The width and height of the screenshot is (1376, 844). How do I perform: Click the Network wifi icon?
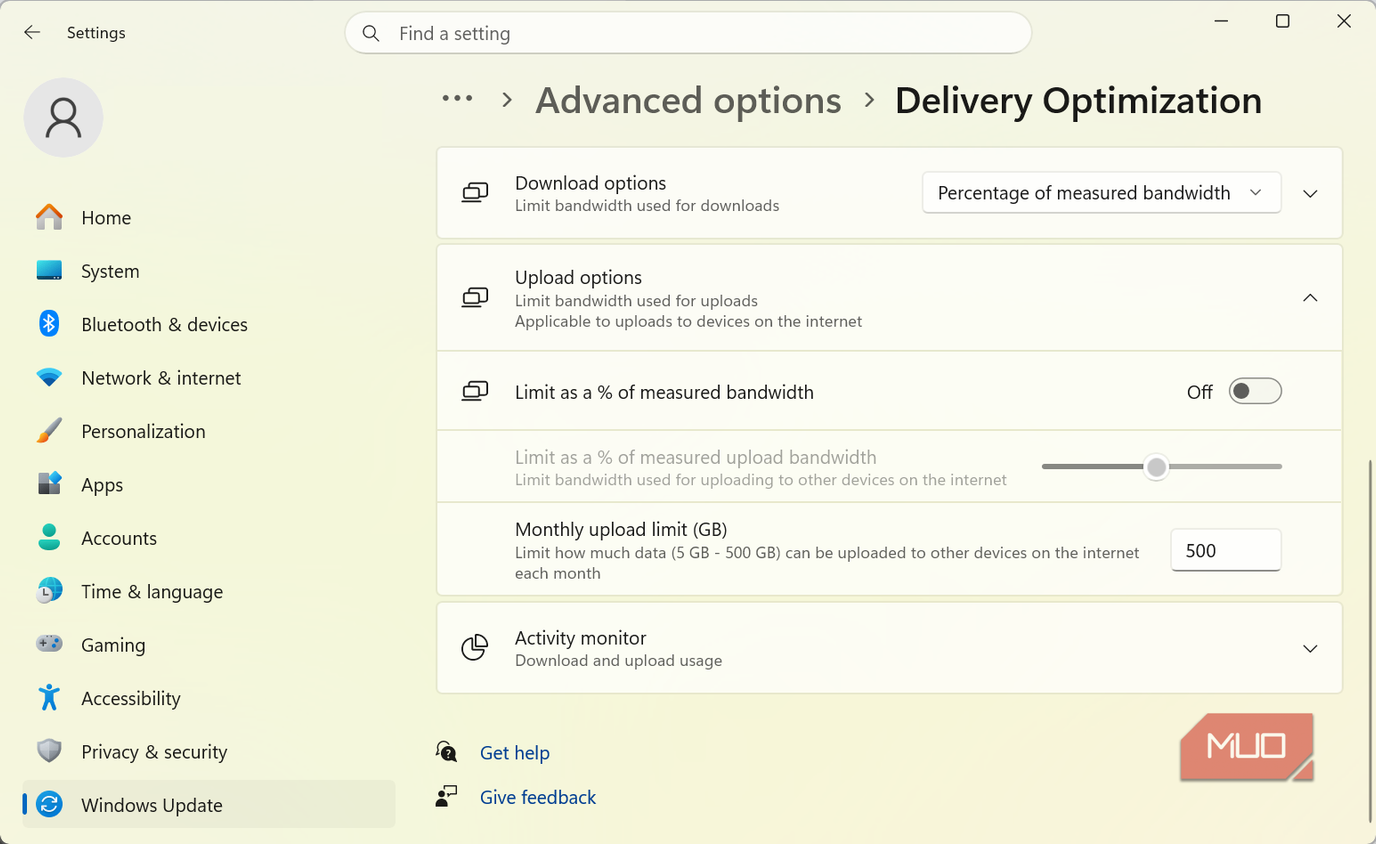point(49,378)
